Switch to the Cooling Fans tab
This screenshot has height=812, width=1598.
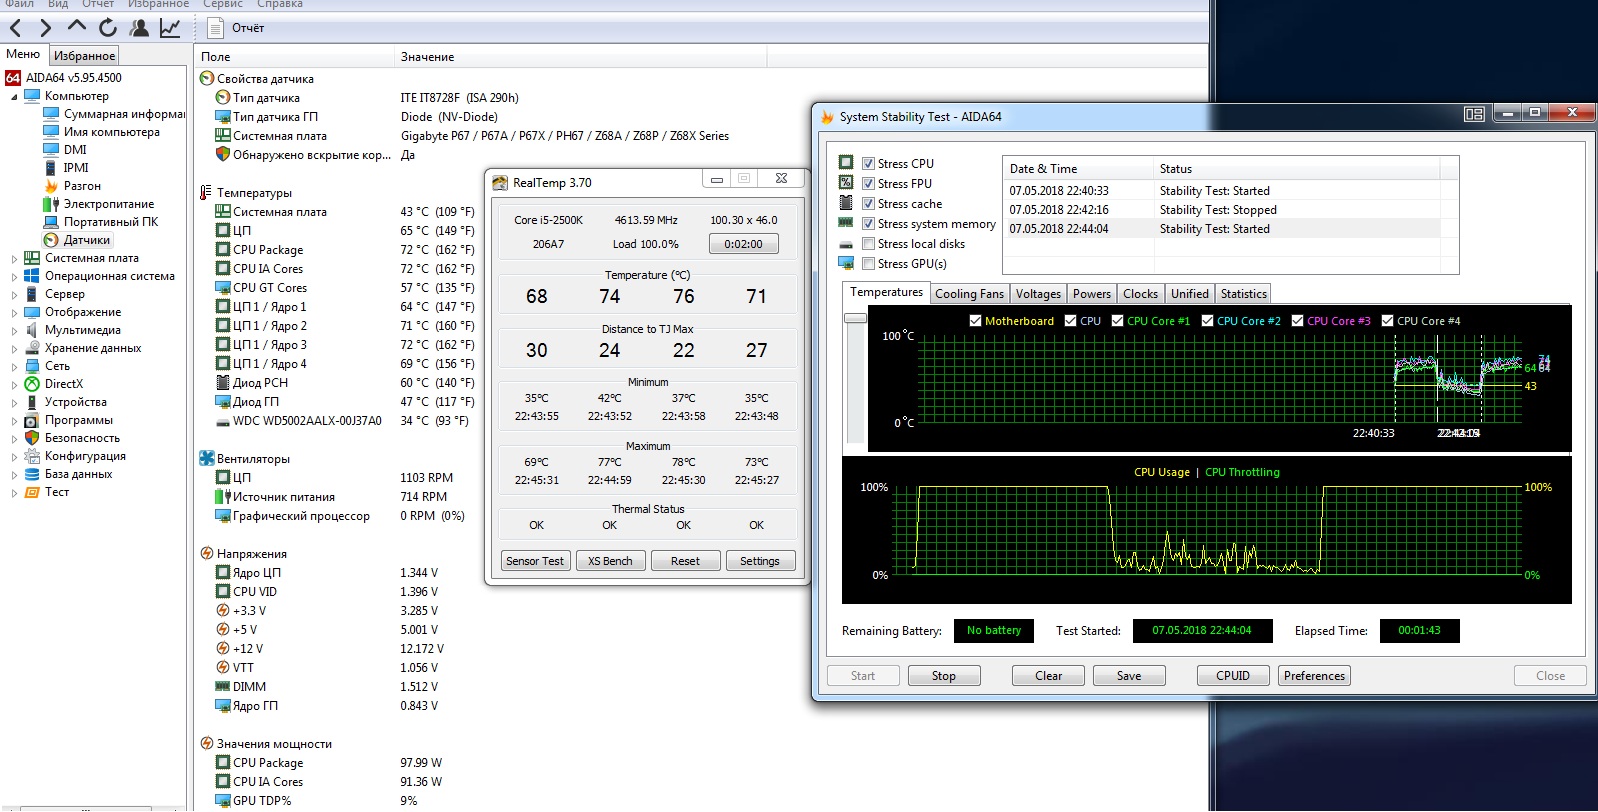(x=969, y=294)
